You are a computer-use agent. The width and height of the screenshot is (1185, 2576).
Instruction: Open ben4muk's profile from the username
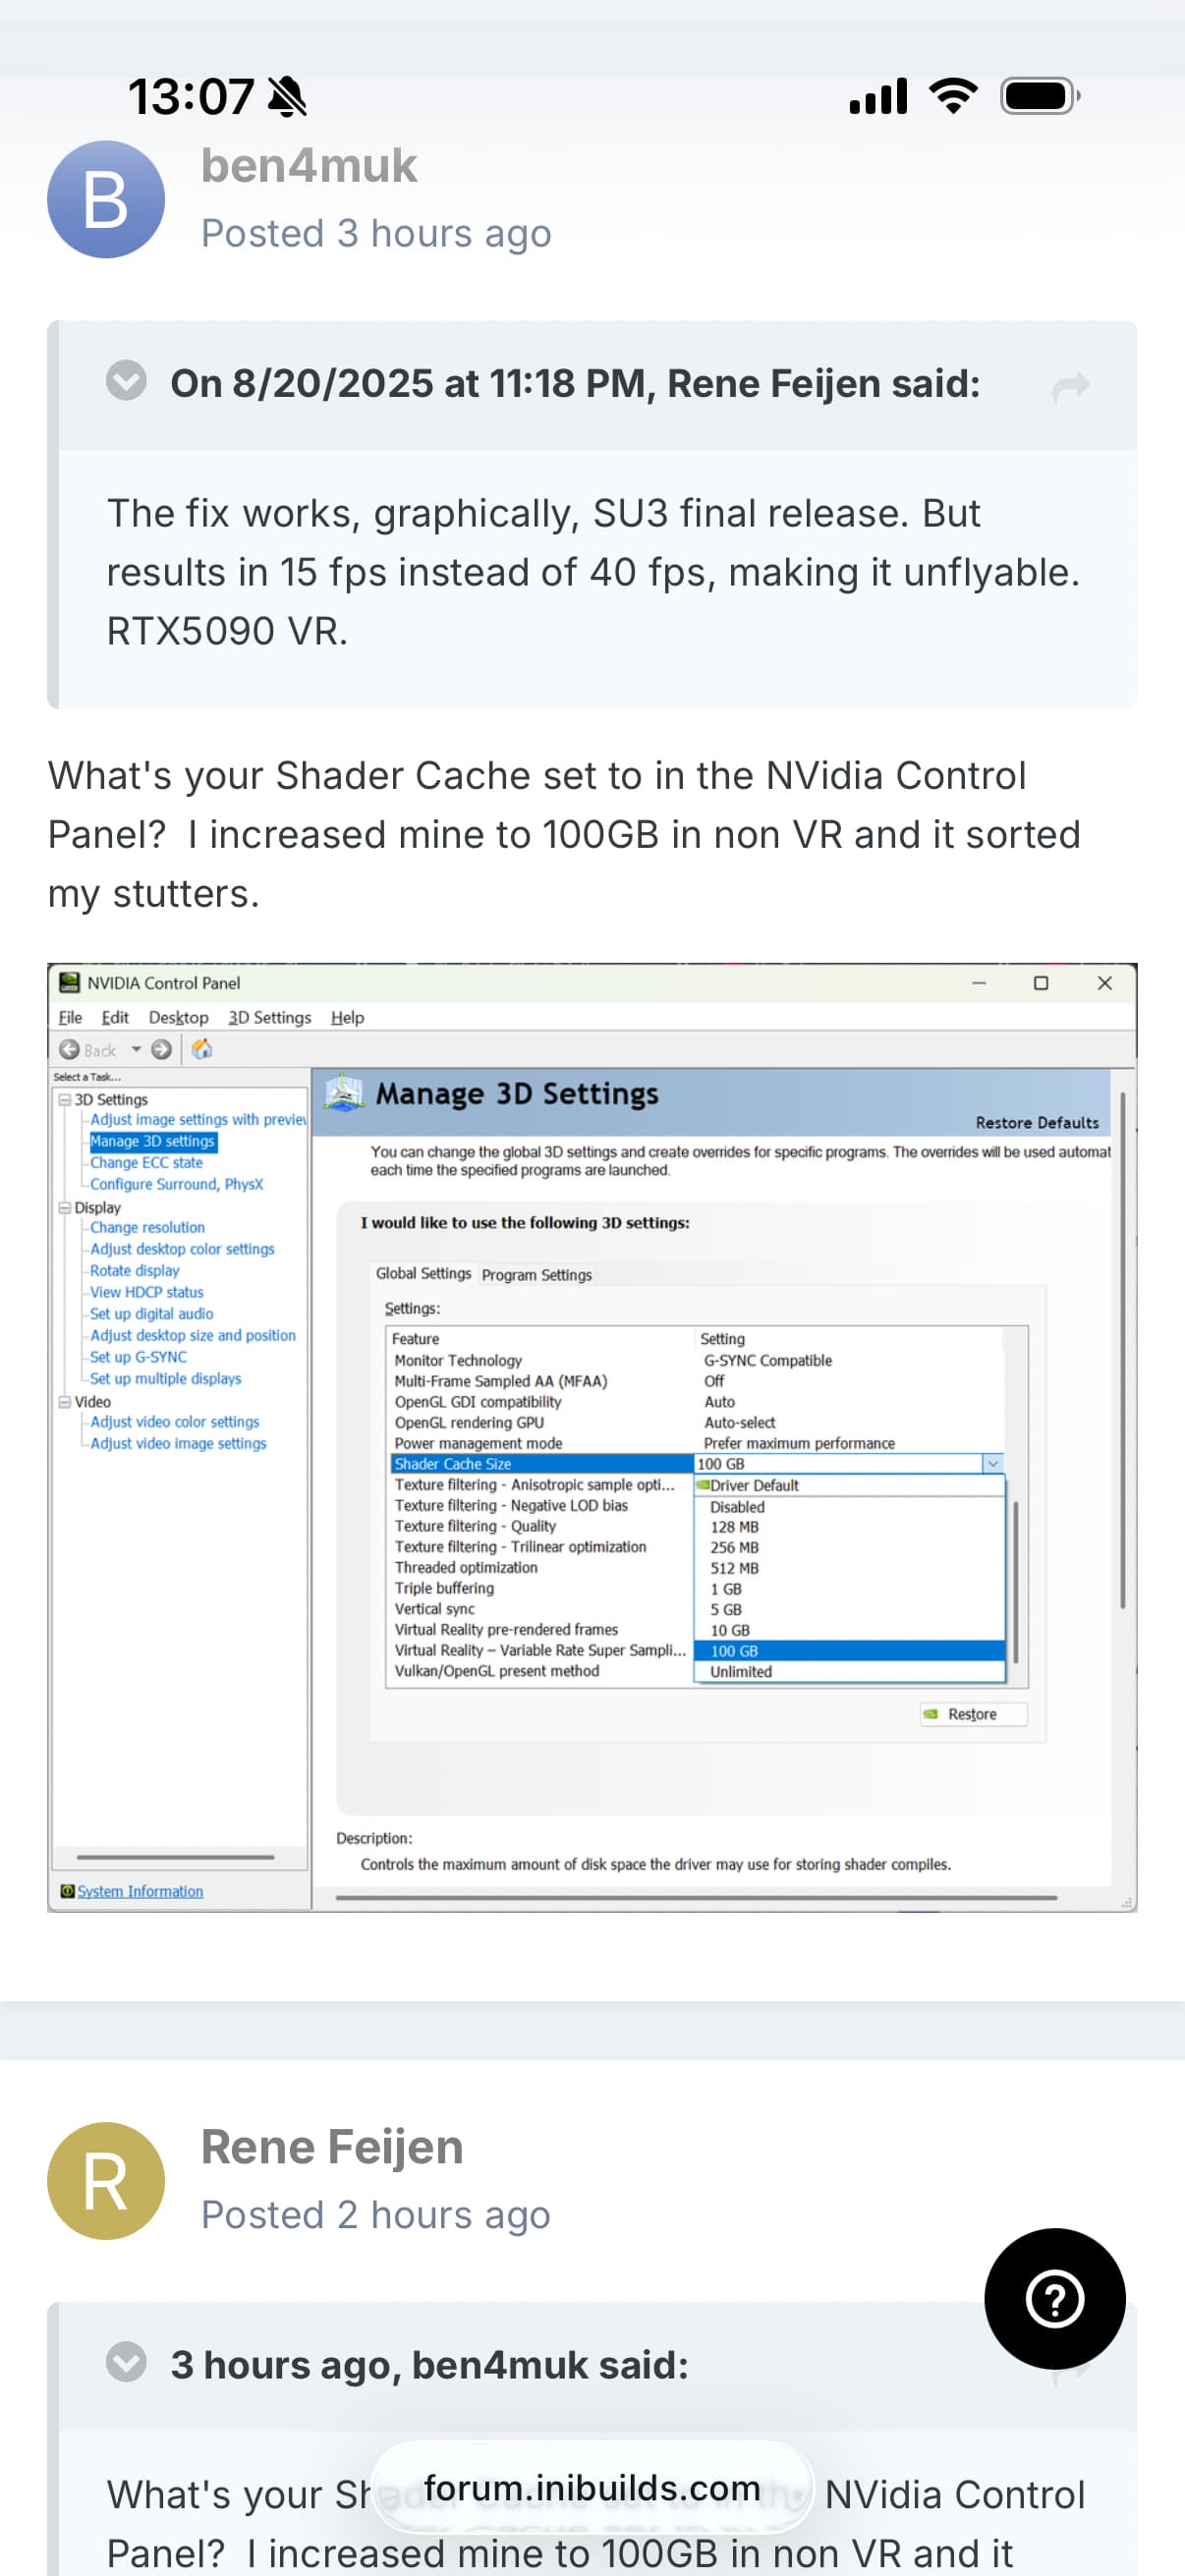click(x=309, y=165)
